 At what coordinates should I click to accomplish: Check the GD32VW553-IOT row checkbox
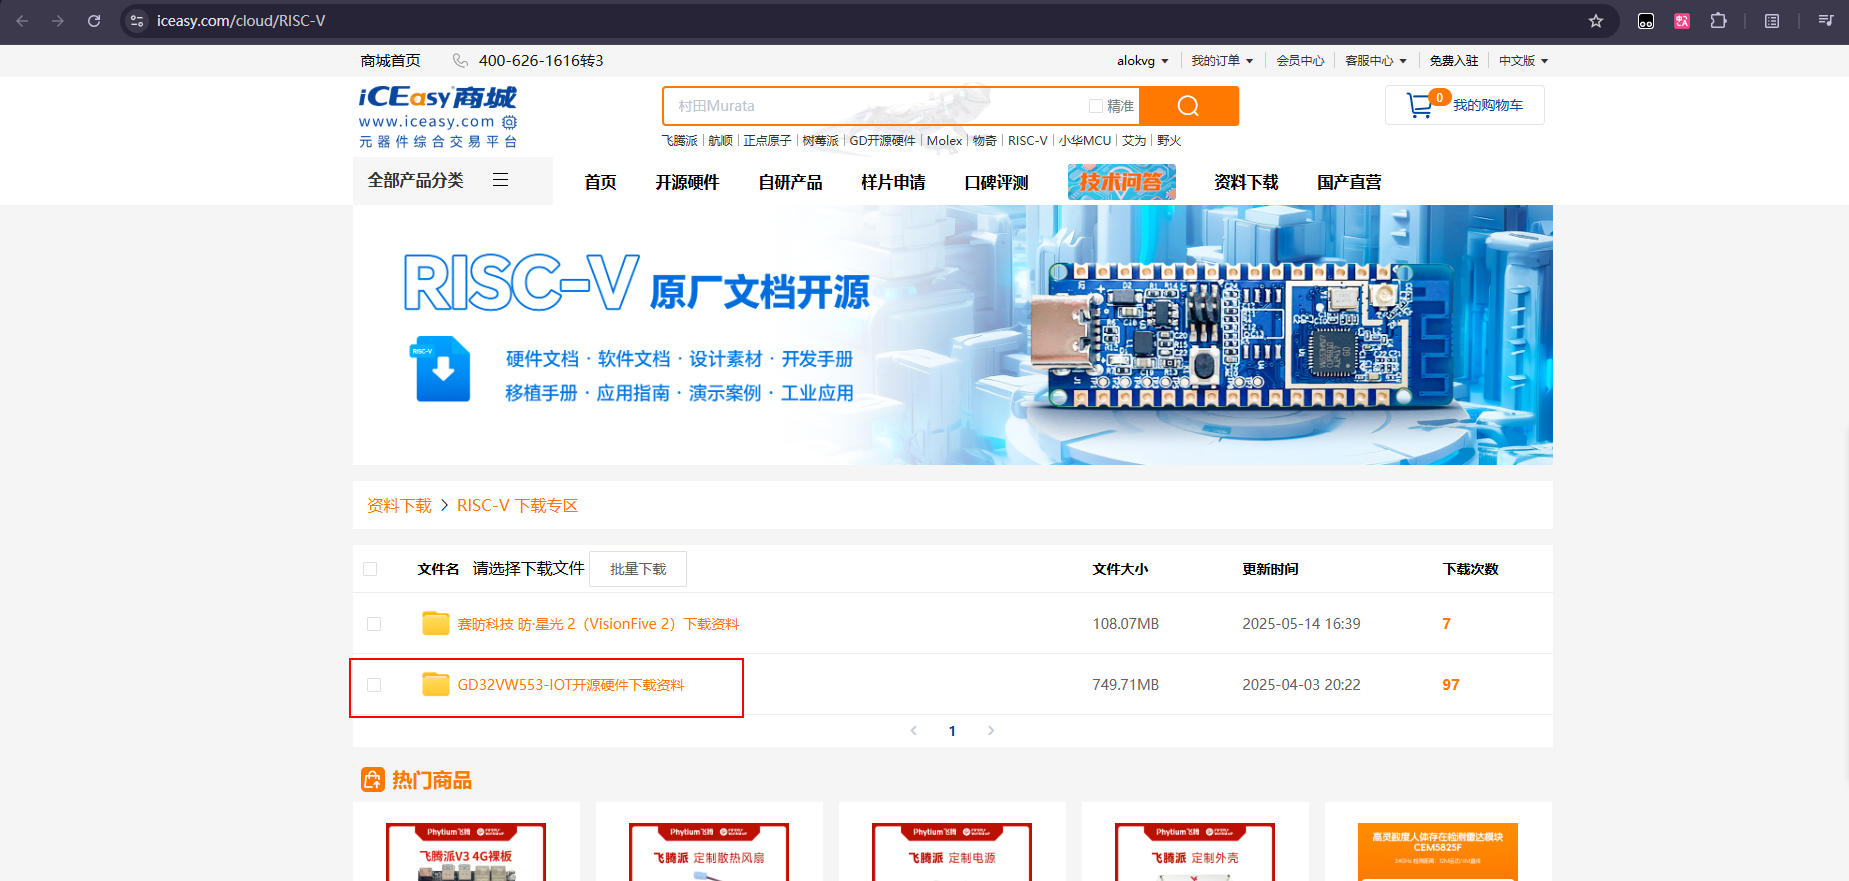(x=374, y=685)
